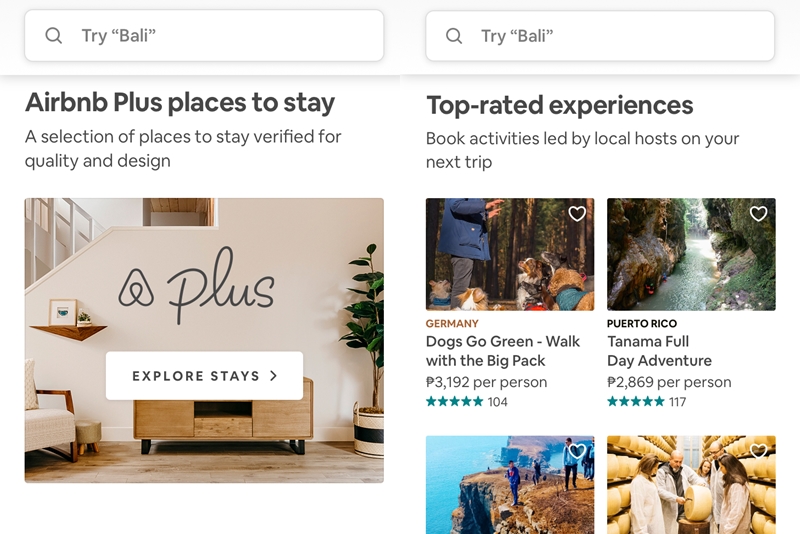Screen dimensions: 800x534
Task: Save Dogs Go Green experience with heart
Action: [577, 214]
